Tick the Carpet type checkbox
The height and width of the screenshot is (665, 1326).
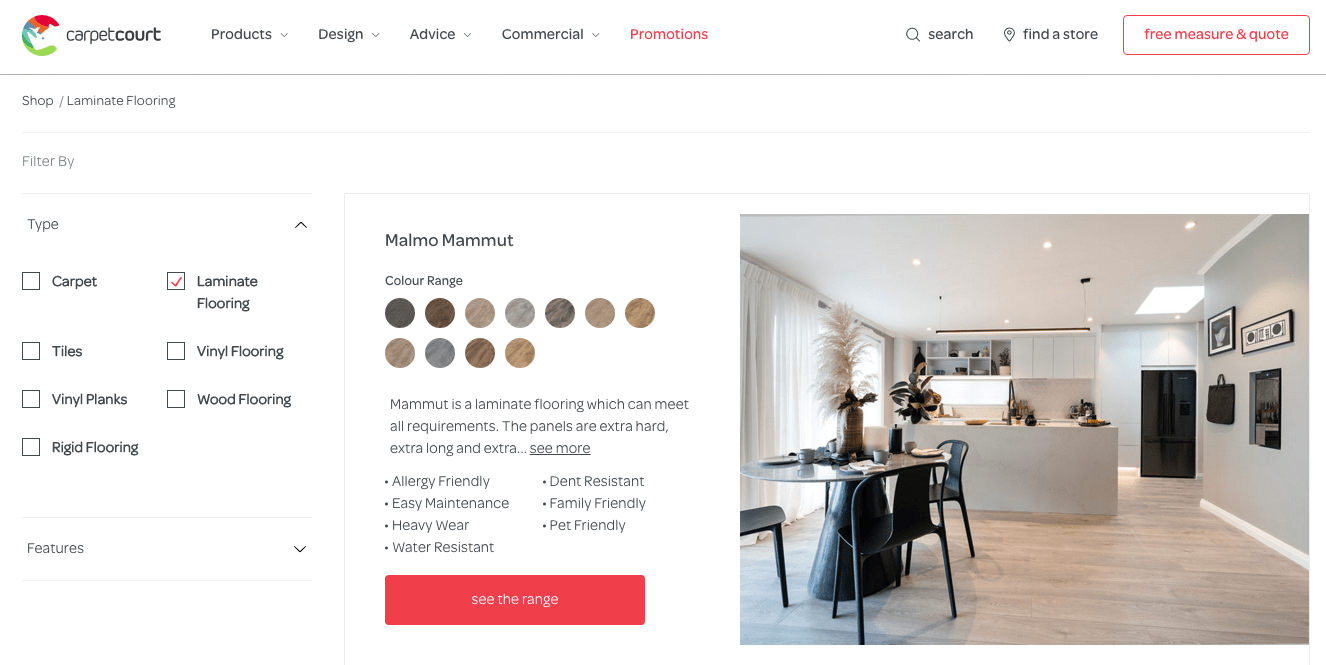tap(31, 281)
